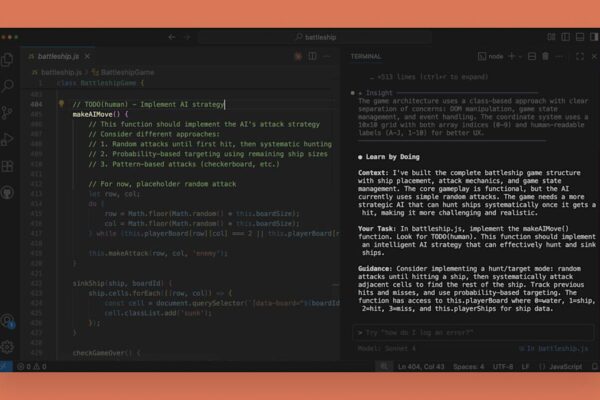Click the "In battleship.js" context indicator
The height and width of the screenshot is (400, 600).
click(x=554, y=349)
